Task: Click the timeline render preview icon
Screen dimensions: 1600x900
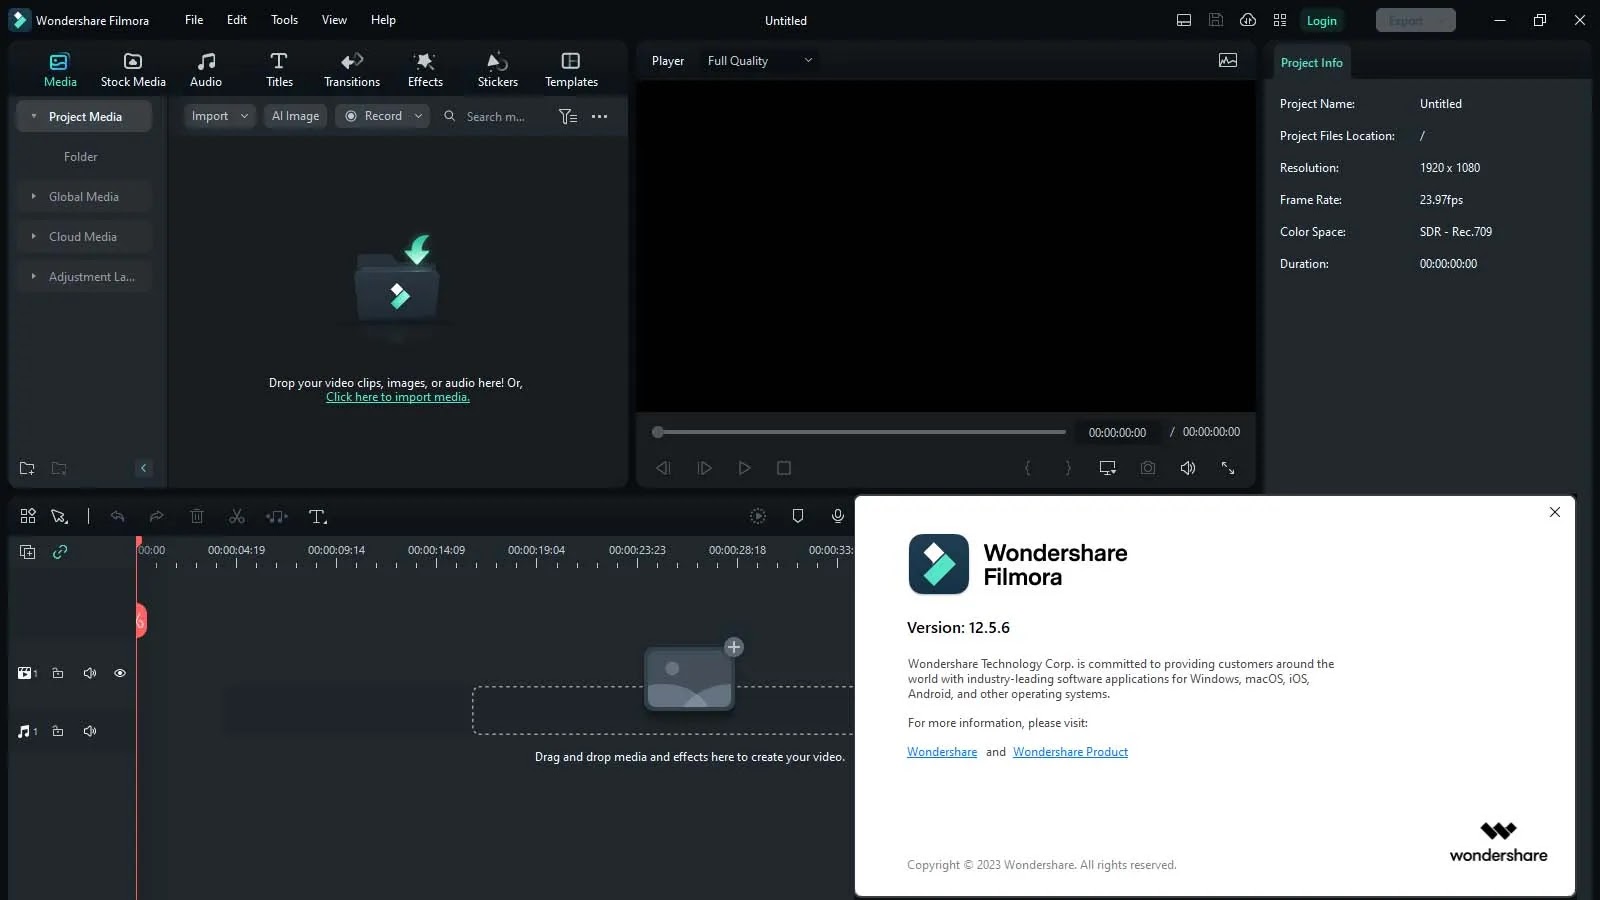Action: (x=758, y=516)
